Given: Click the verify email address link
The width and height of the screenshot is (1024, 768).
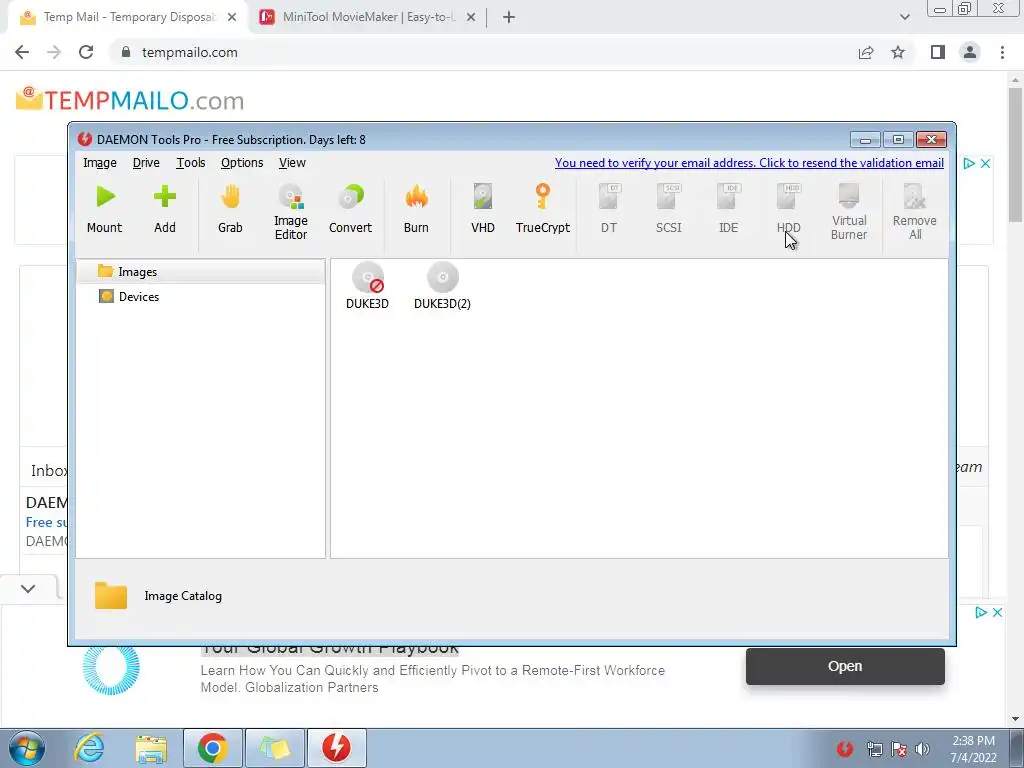Looking at the screenshot, I should [749, 163].
